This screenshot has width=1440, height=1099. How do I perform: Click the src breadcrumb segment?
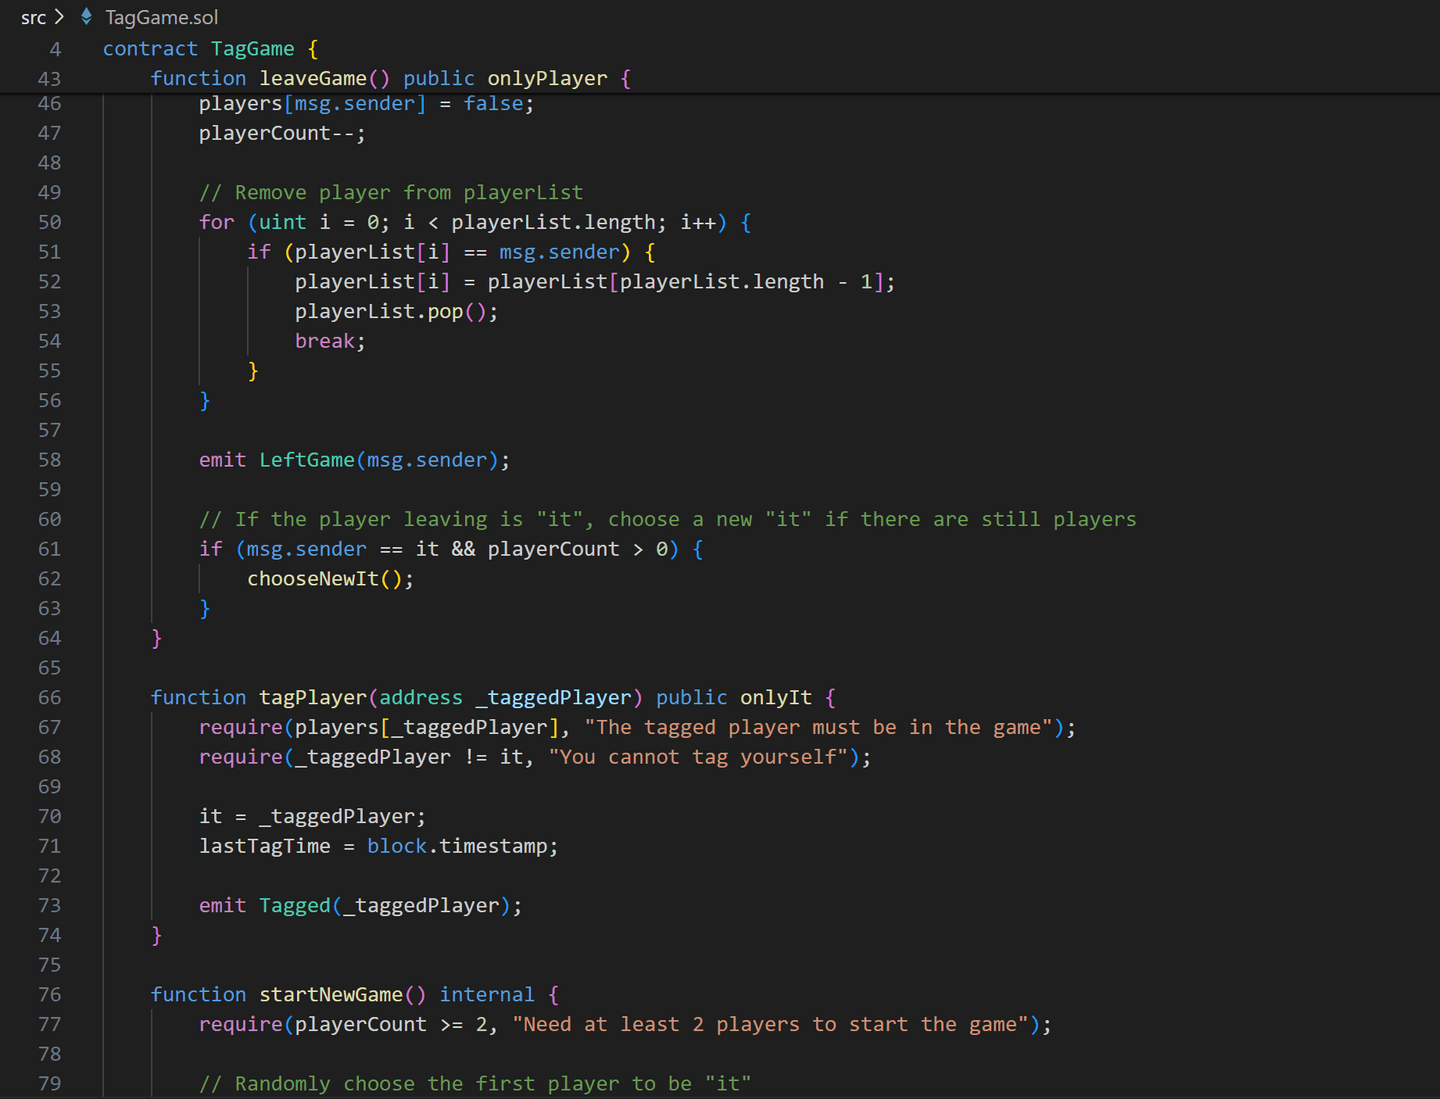tap(33, 17)
